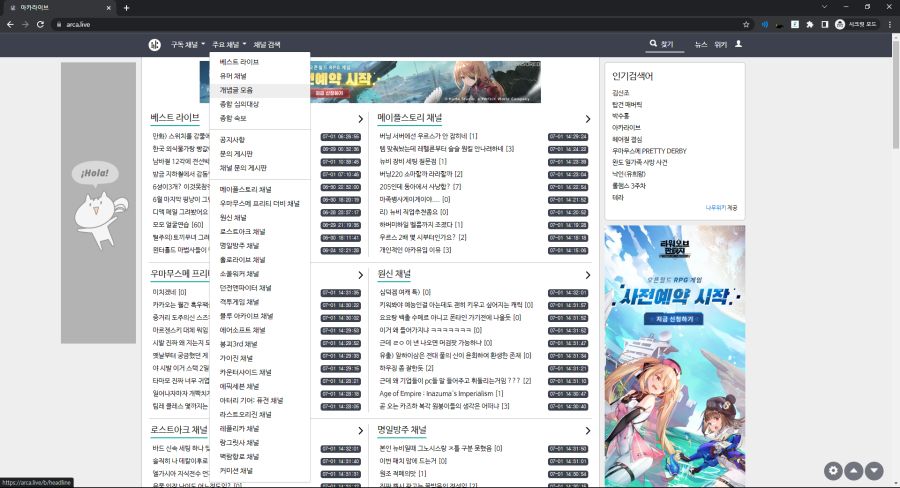
Task: Reload the page with the refresh icon
Action: tap(40, 24)
